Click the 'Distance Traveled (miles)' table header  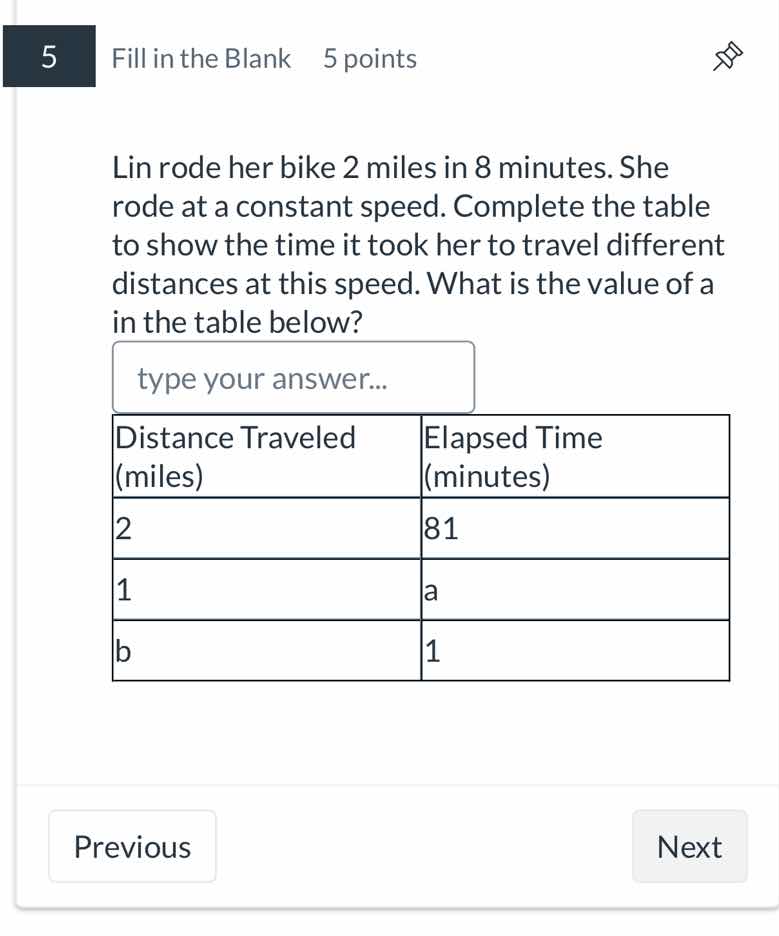265,455
